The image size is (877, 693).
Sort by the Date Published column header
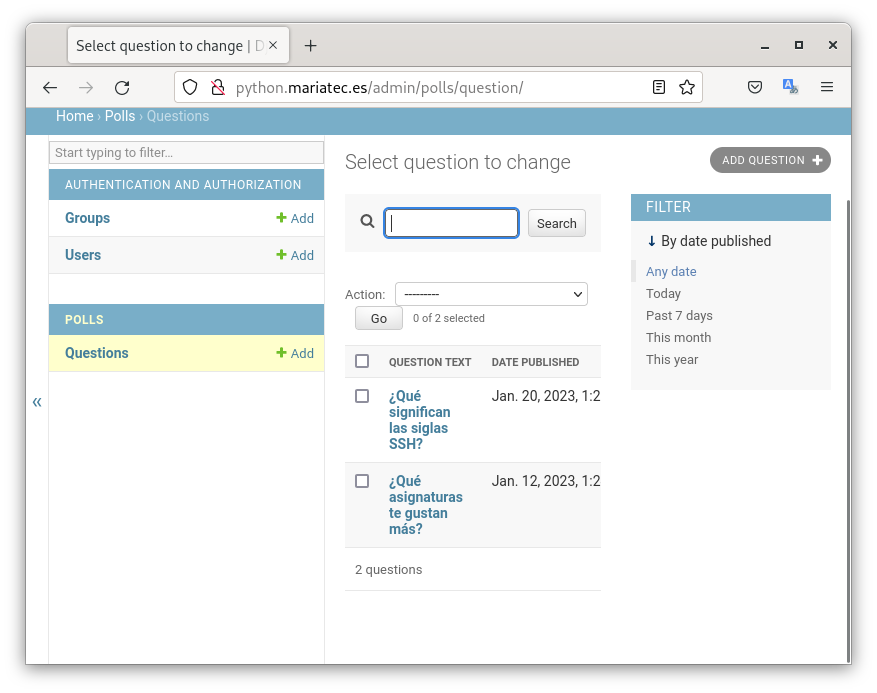click(535, 362)
